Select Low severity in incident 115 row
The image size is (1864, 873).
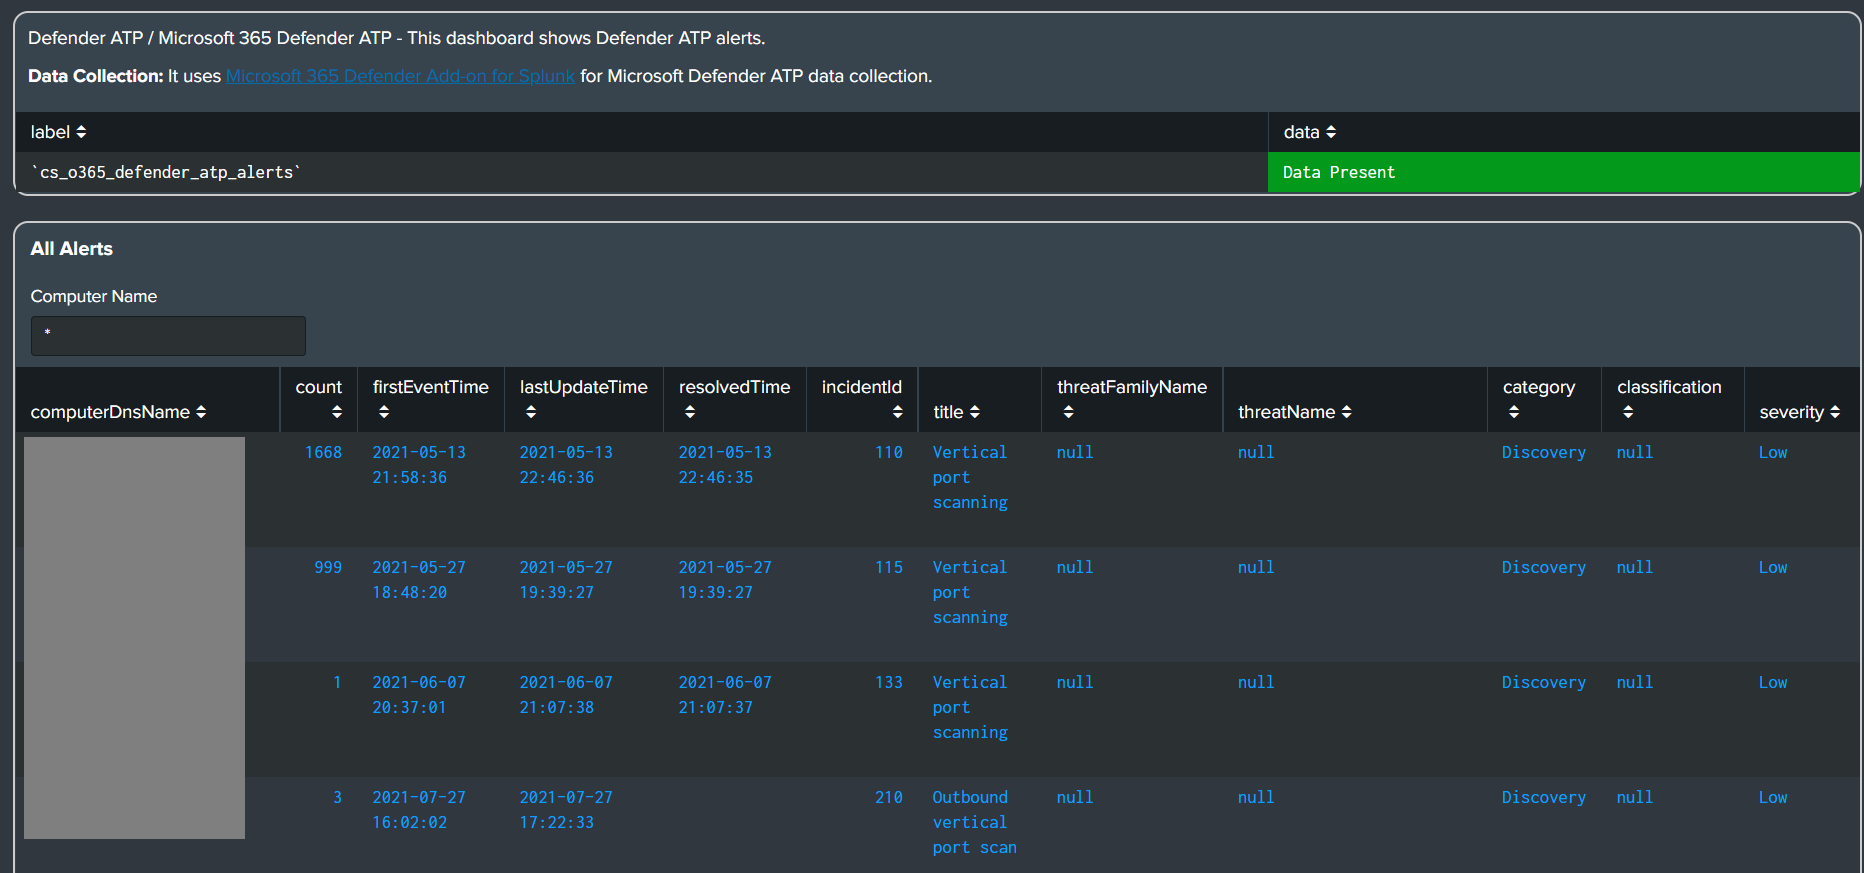[1773, 567]
